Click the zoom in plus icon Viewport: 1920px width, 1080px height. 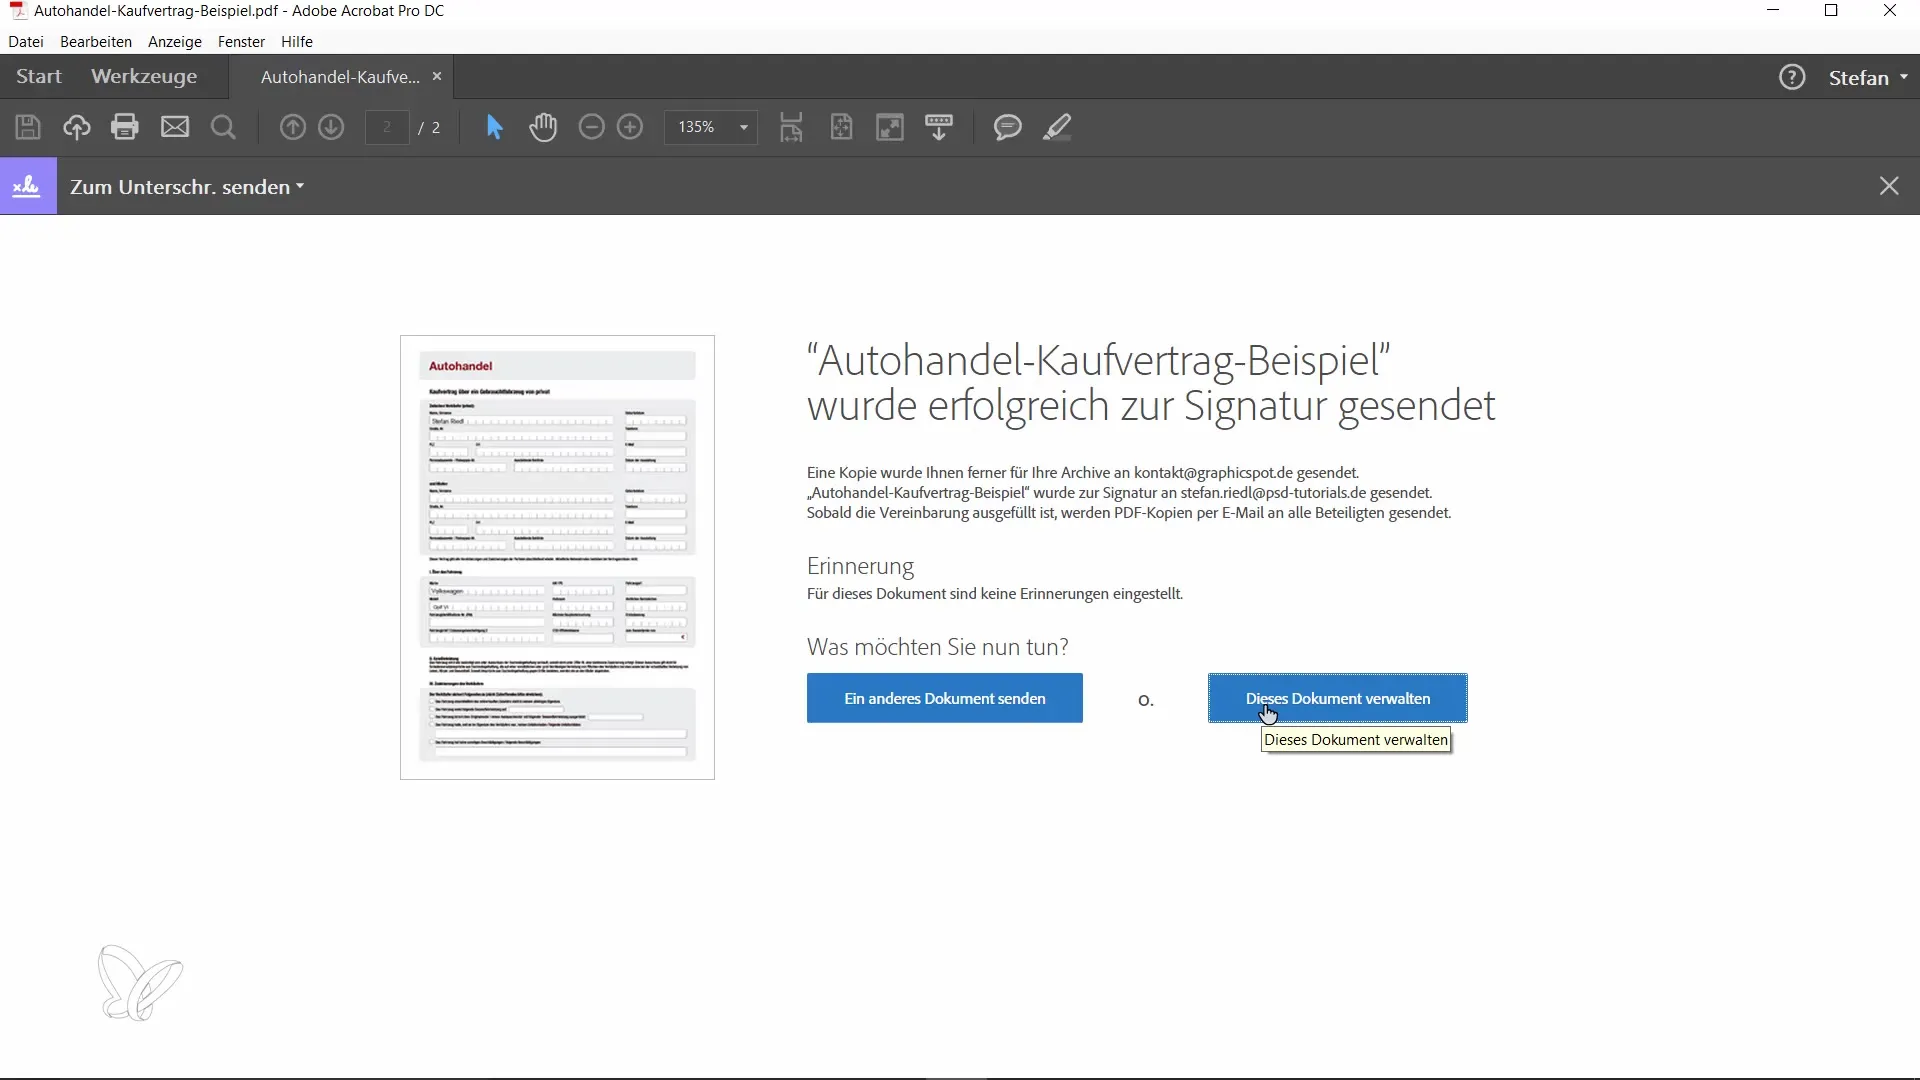[x=630, y=127]
